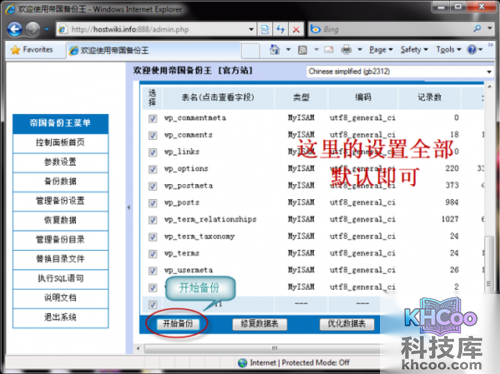
Task: Expand the address bar history dropdown
Action: pos(251,29)
